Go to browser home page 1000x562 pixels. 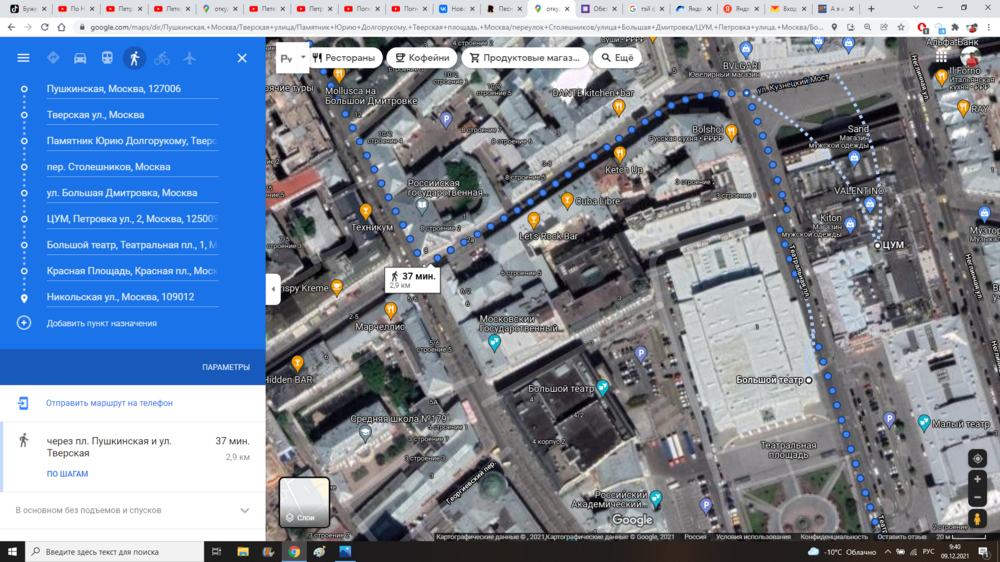coord(61,27)
